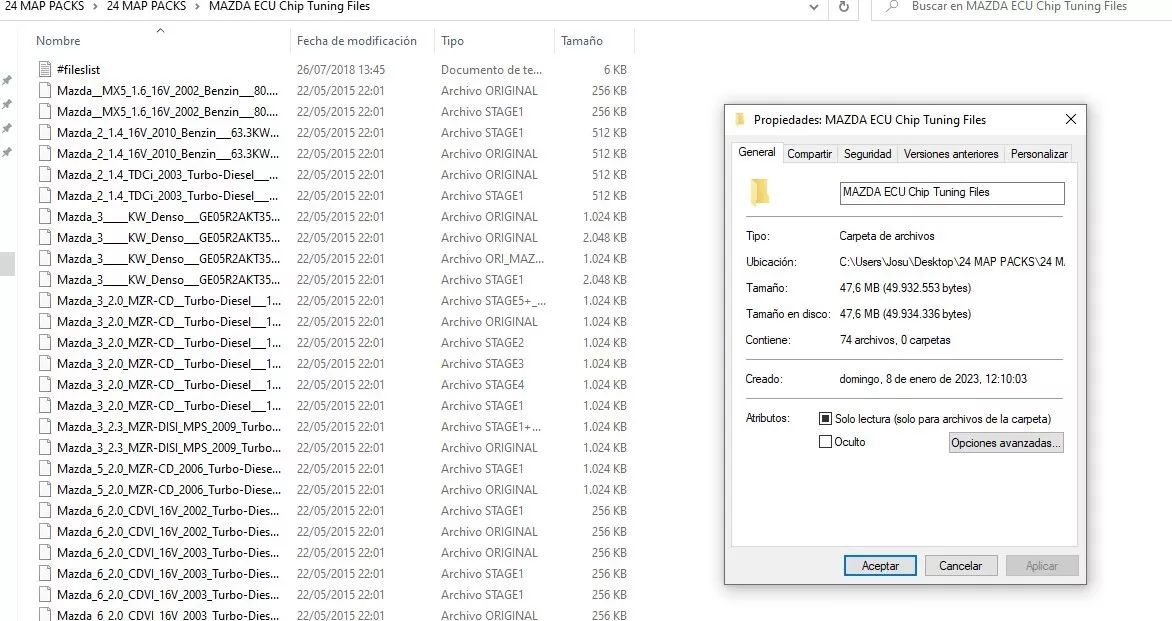Click the icon of the Mazda_5_2.0_MZR-CD Archivo ORIGINAL file
Image resolution: width=1172 pixels, height=621 pixels.
point(46,489)
